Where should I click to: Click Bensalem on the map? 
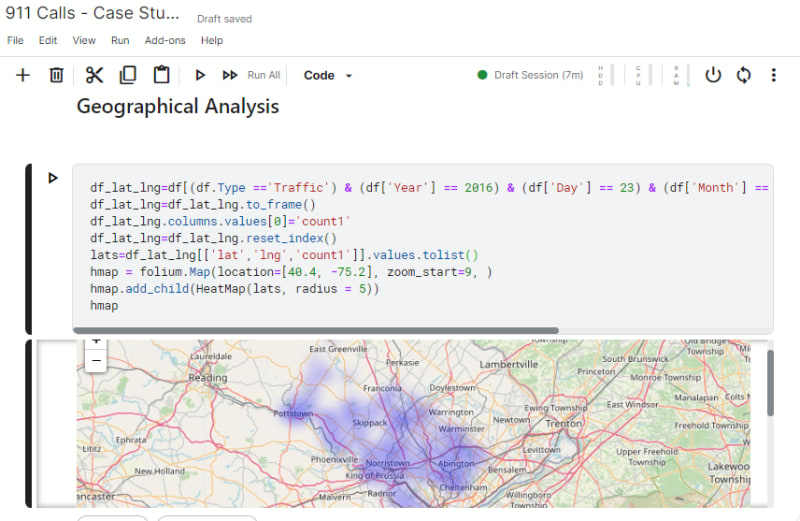(506, 469)
